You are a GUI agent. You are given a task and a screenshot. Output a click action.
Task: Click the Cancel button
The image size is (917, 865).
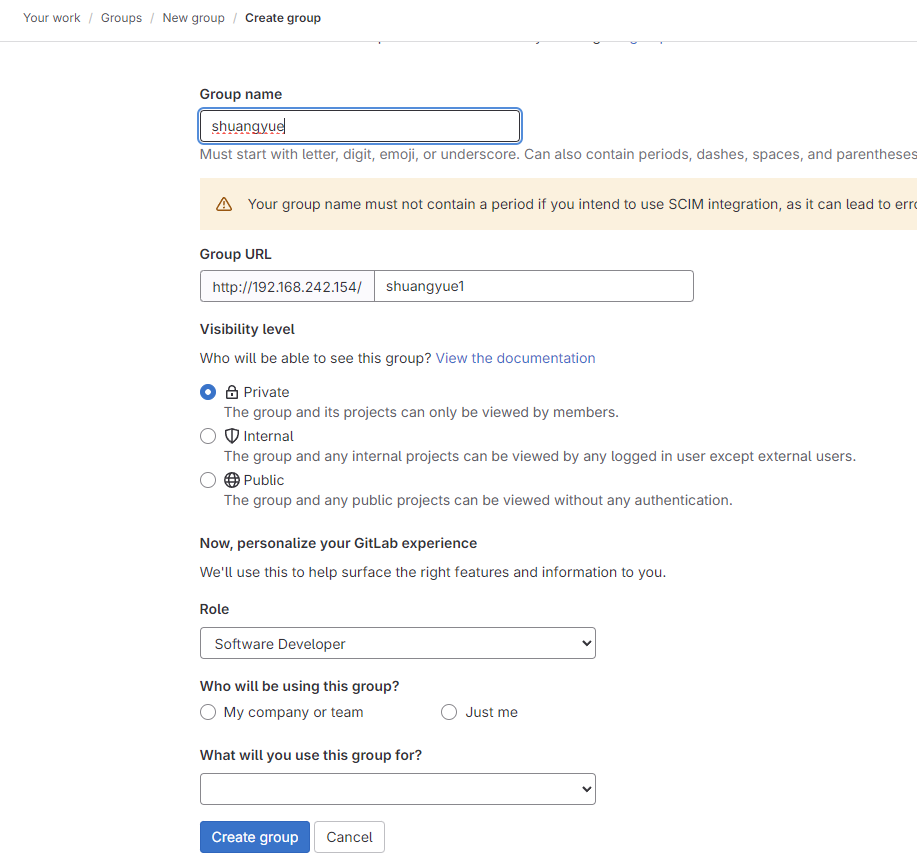349,837
